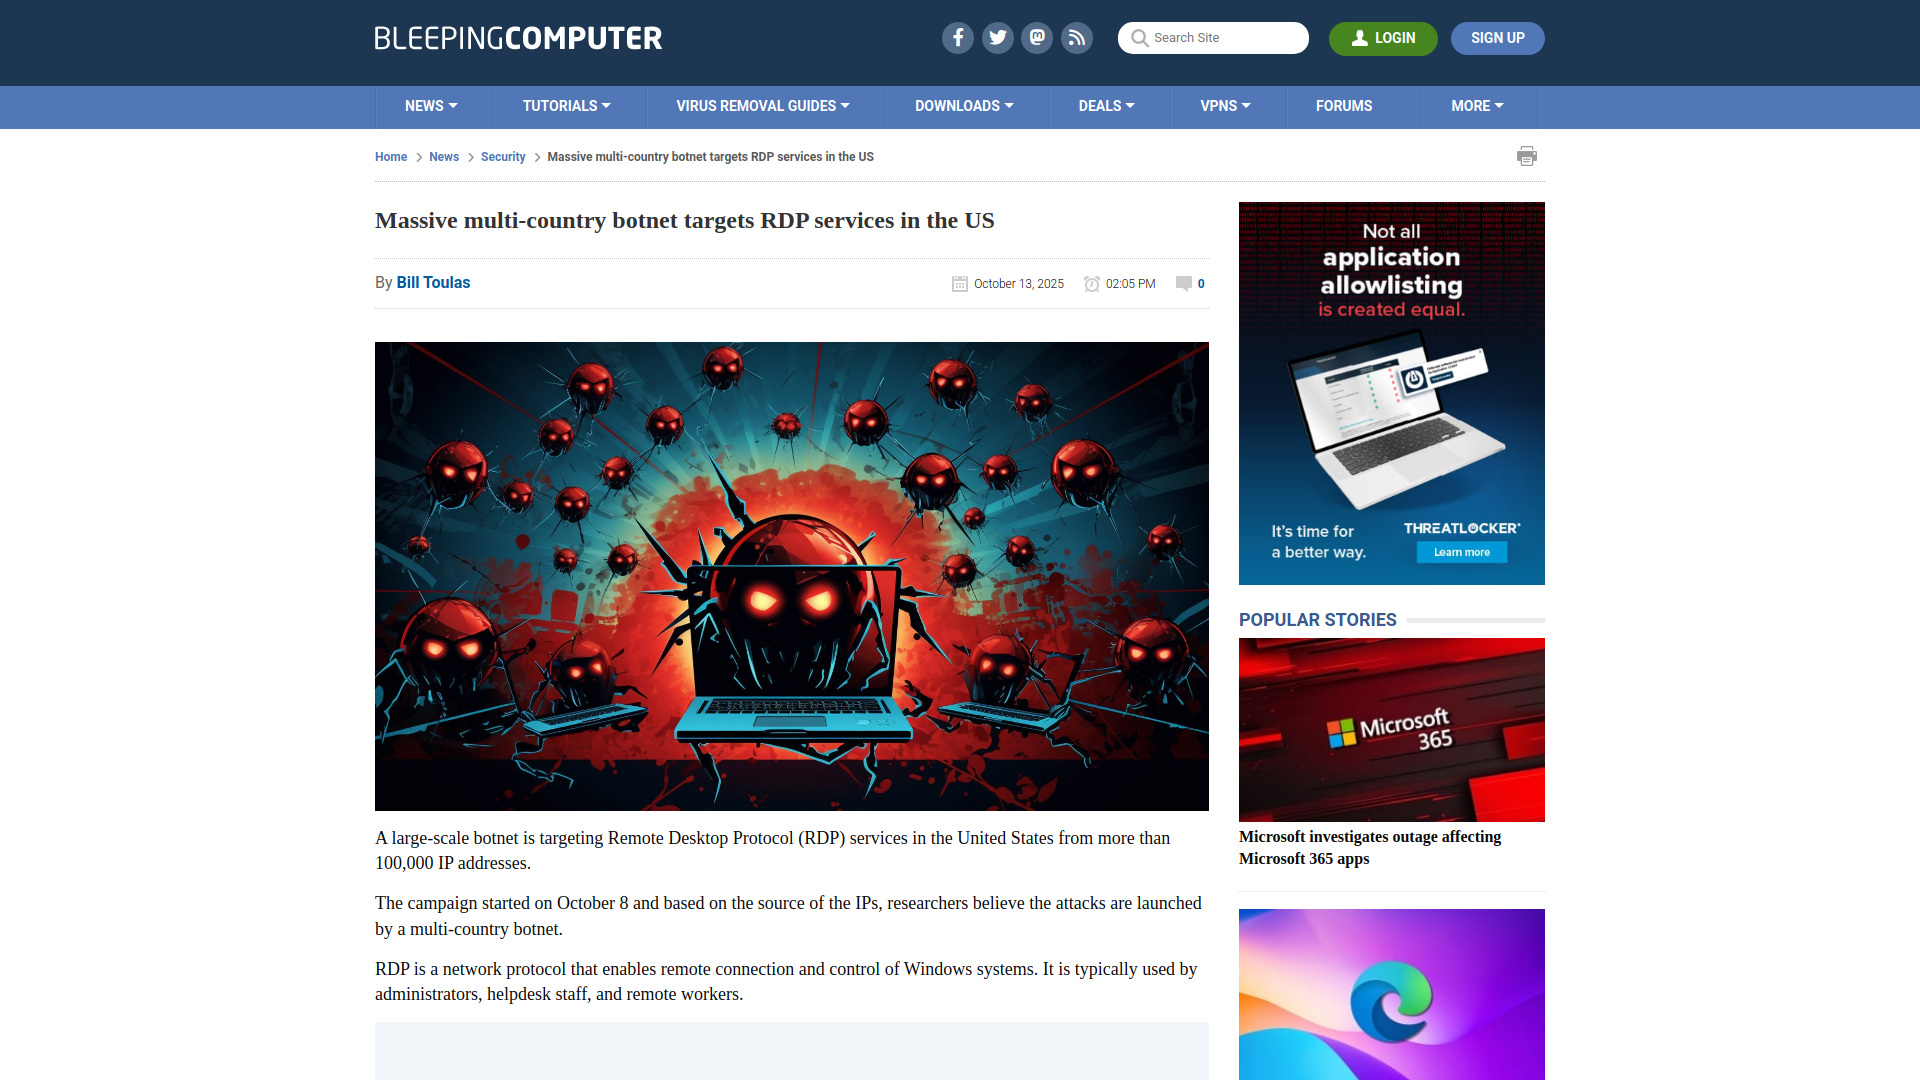Click the Twitter icon in the header
Screen dimensions: 1920x1080
tap(997, 38)
